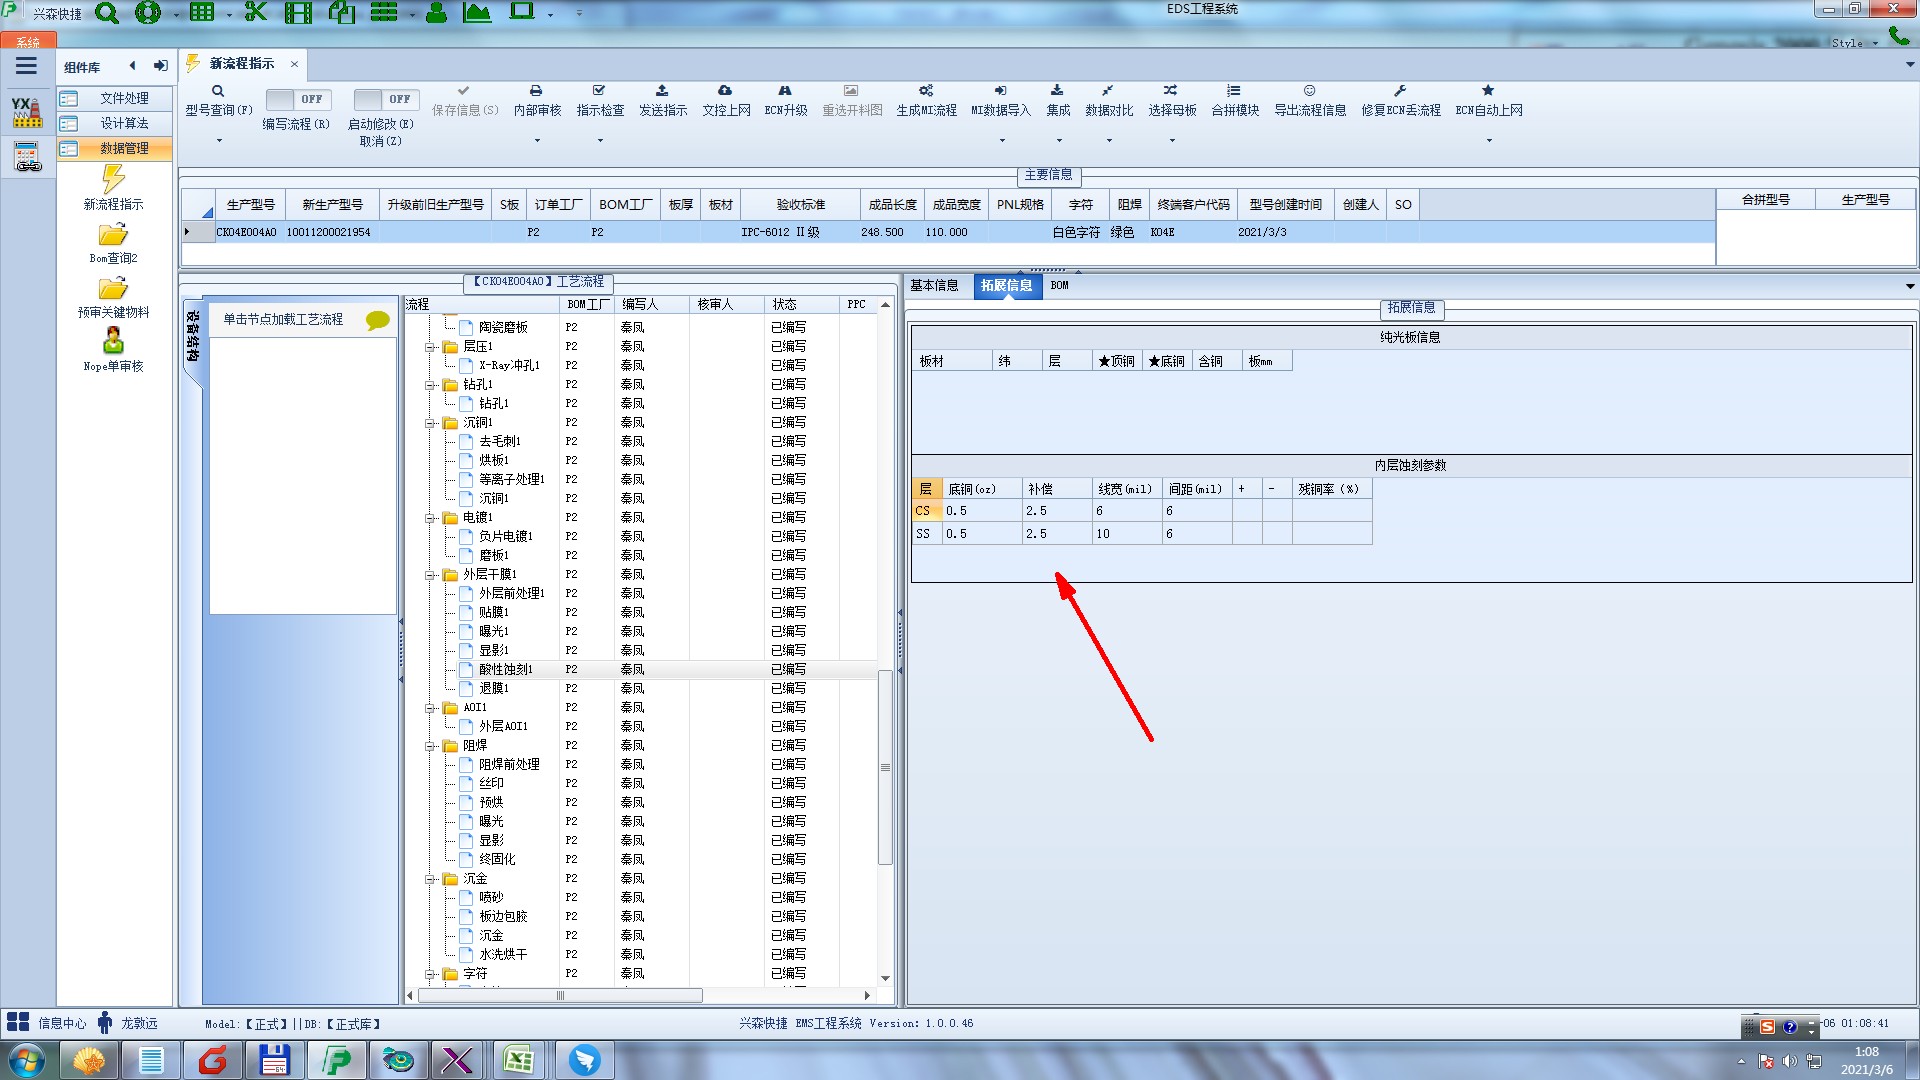Open dropdown arrow under 型号查询
1920x1080 pixels.
point(219,141)
